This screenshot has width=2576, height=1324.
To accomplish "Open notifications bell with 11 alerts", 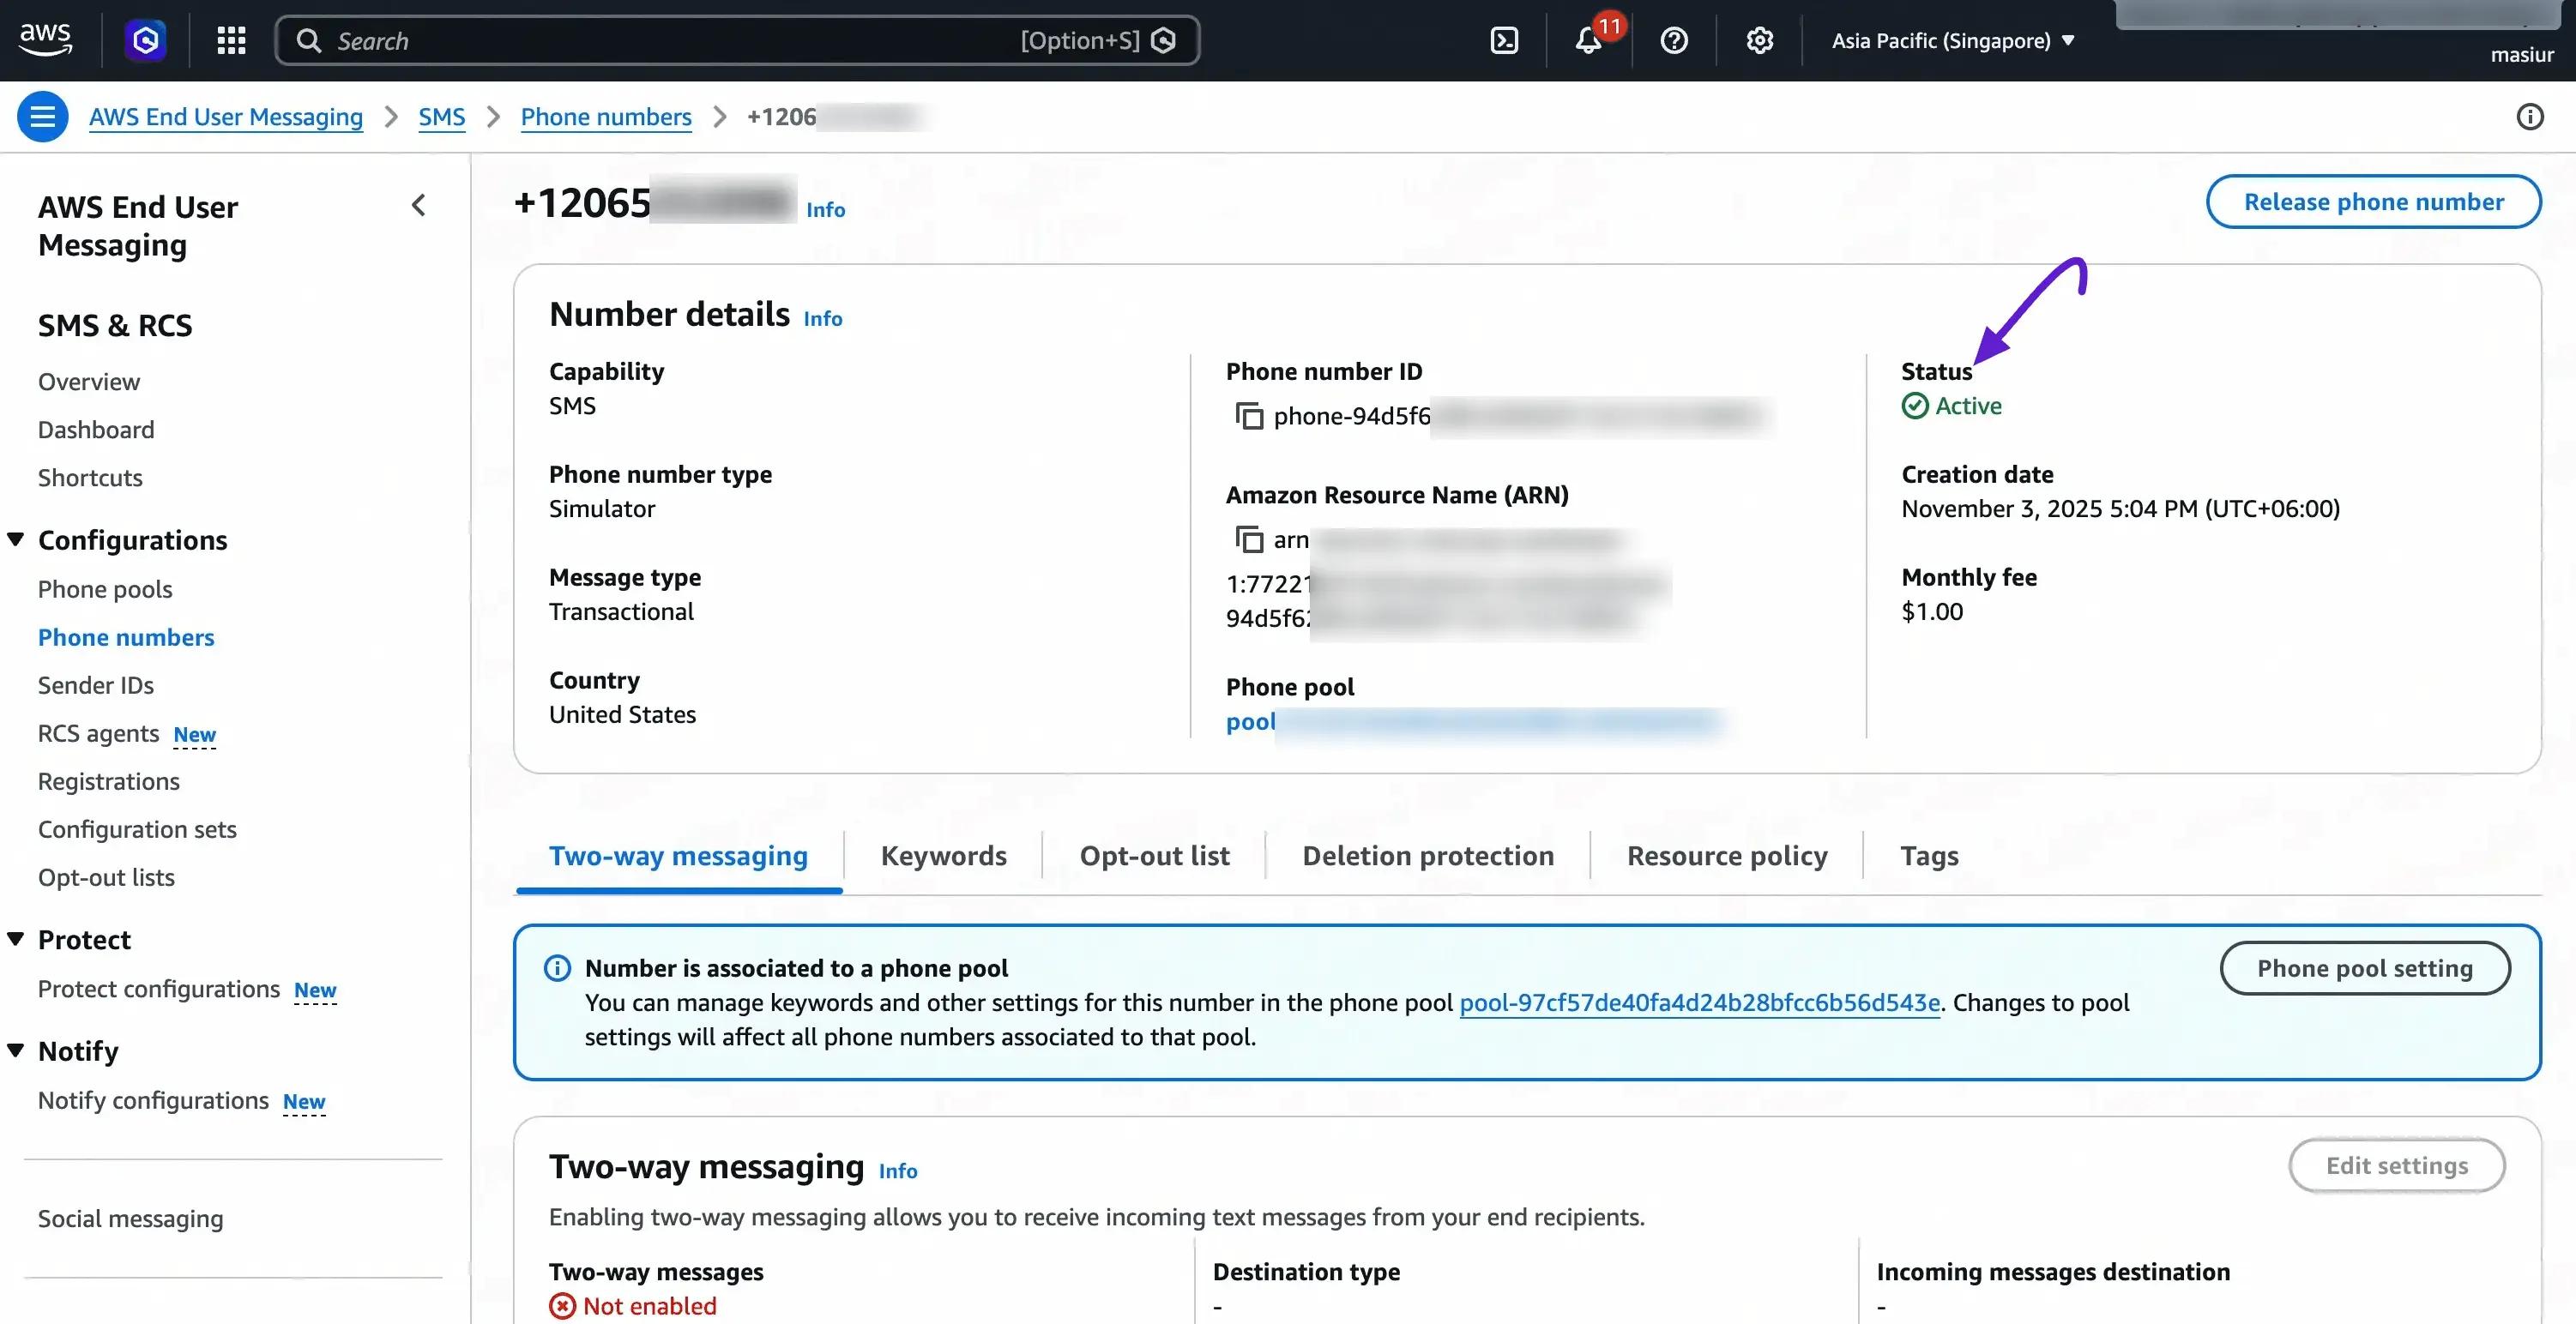I will (x=1590, y=40).
